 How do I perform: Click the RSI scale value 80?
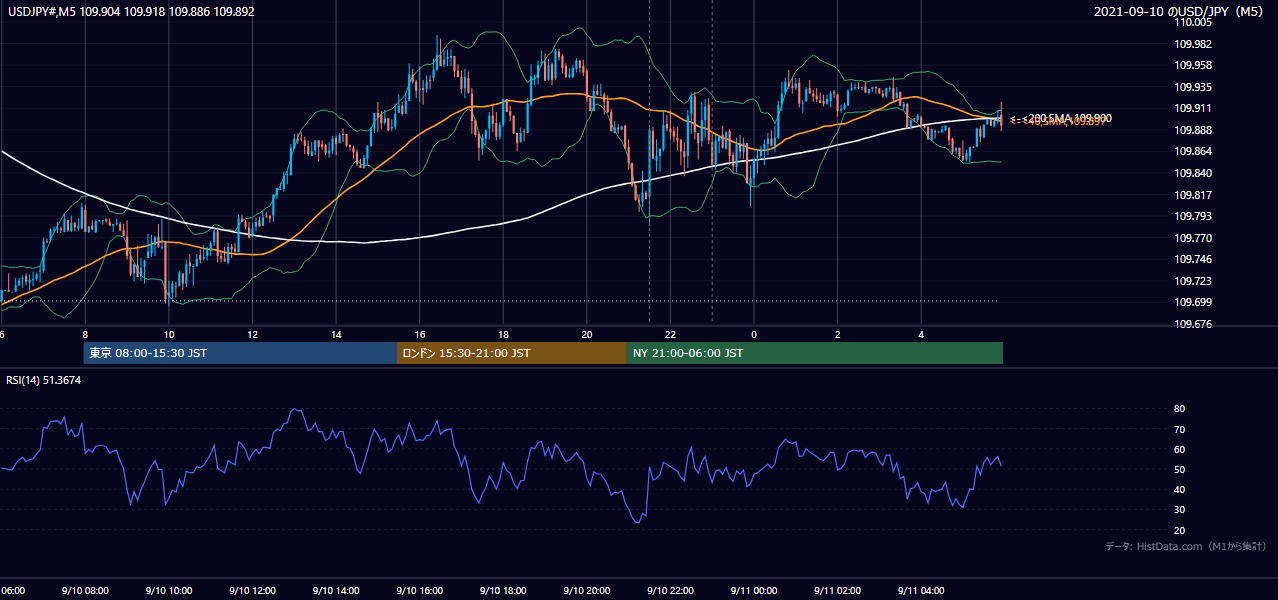(x=1180, y=409)
